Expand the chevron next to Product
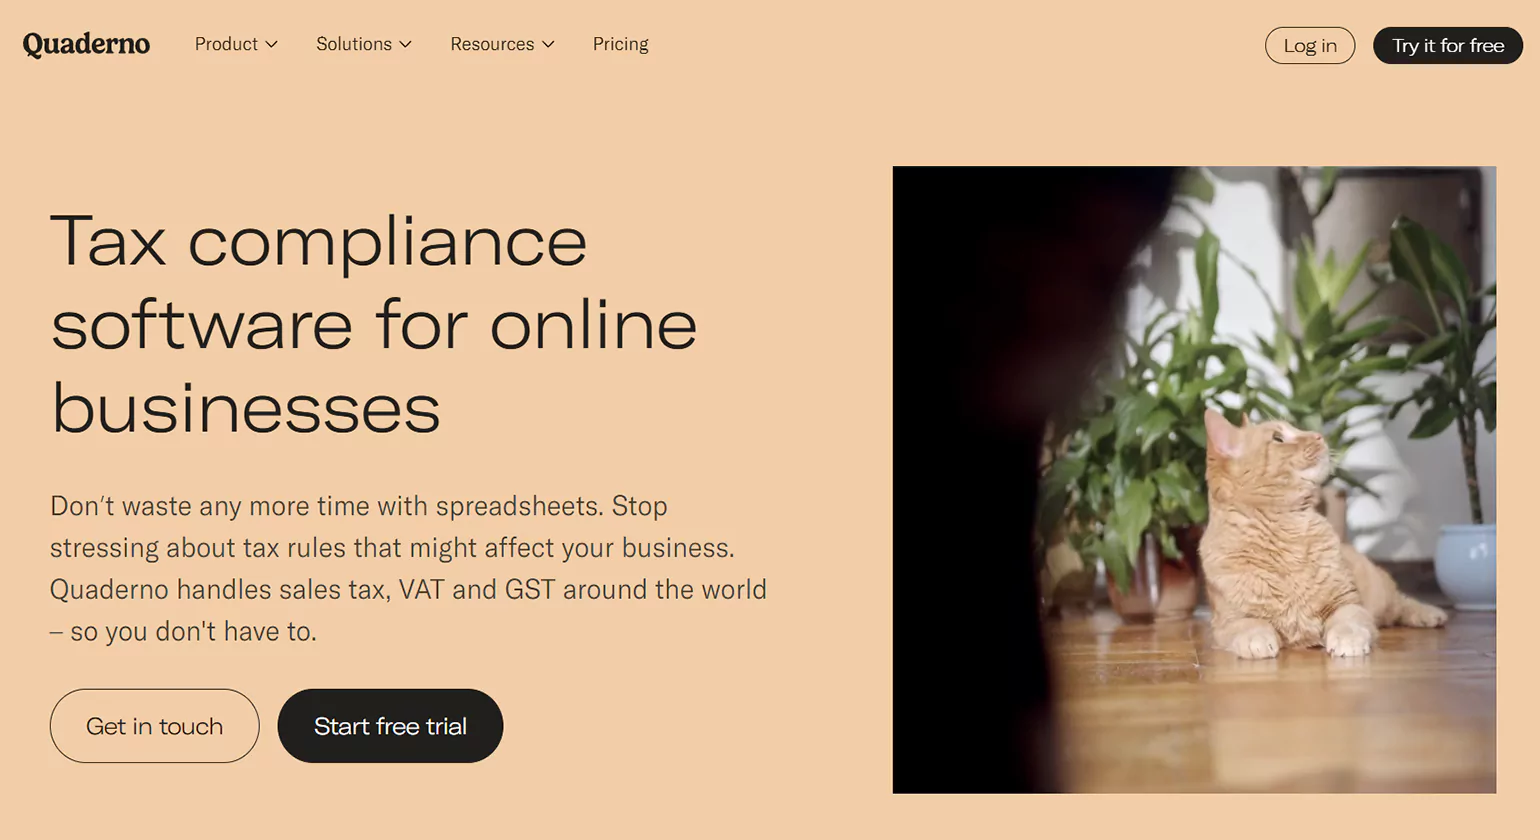 pos(271,45)
